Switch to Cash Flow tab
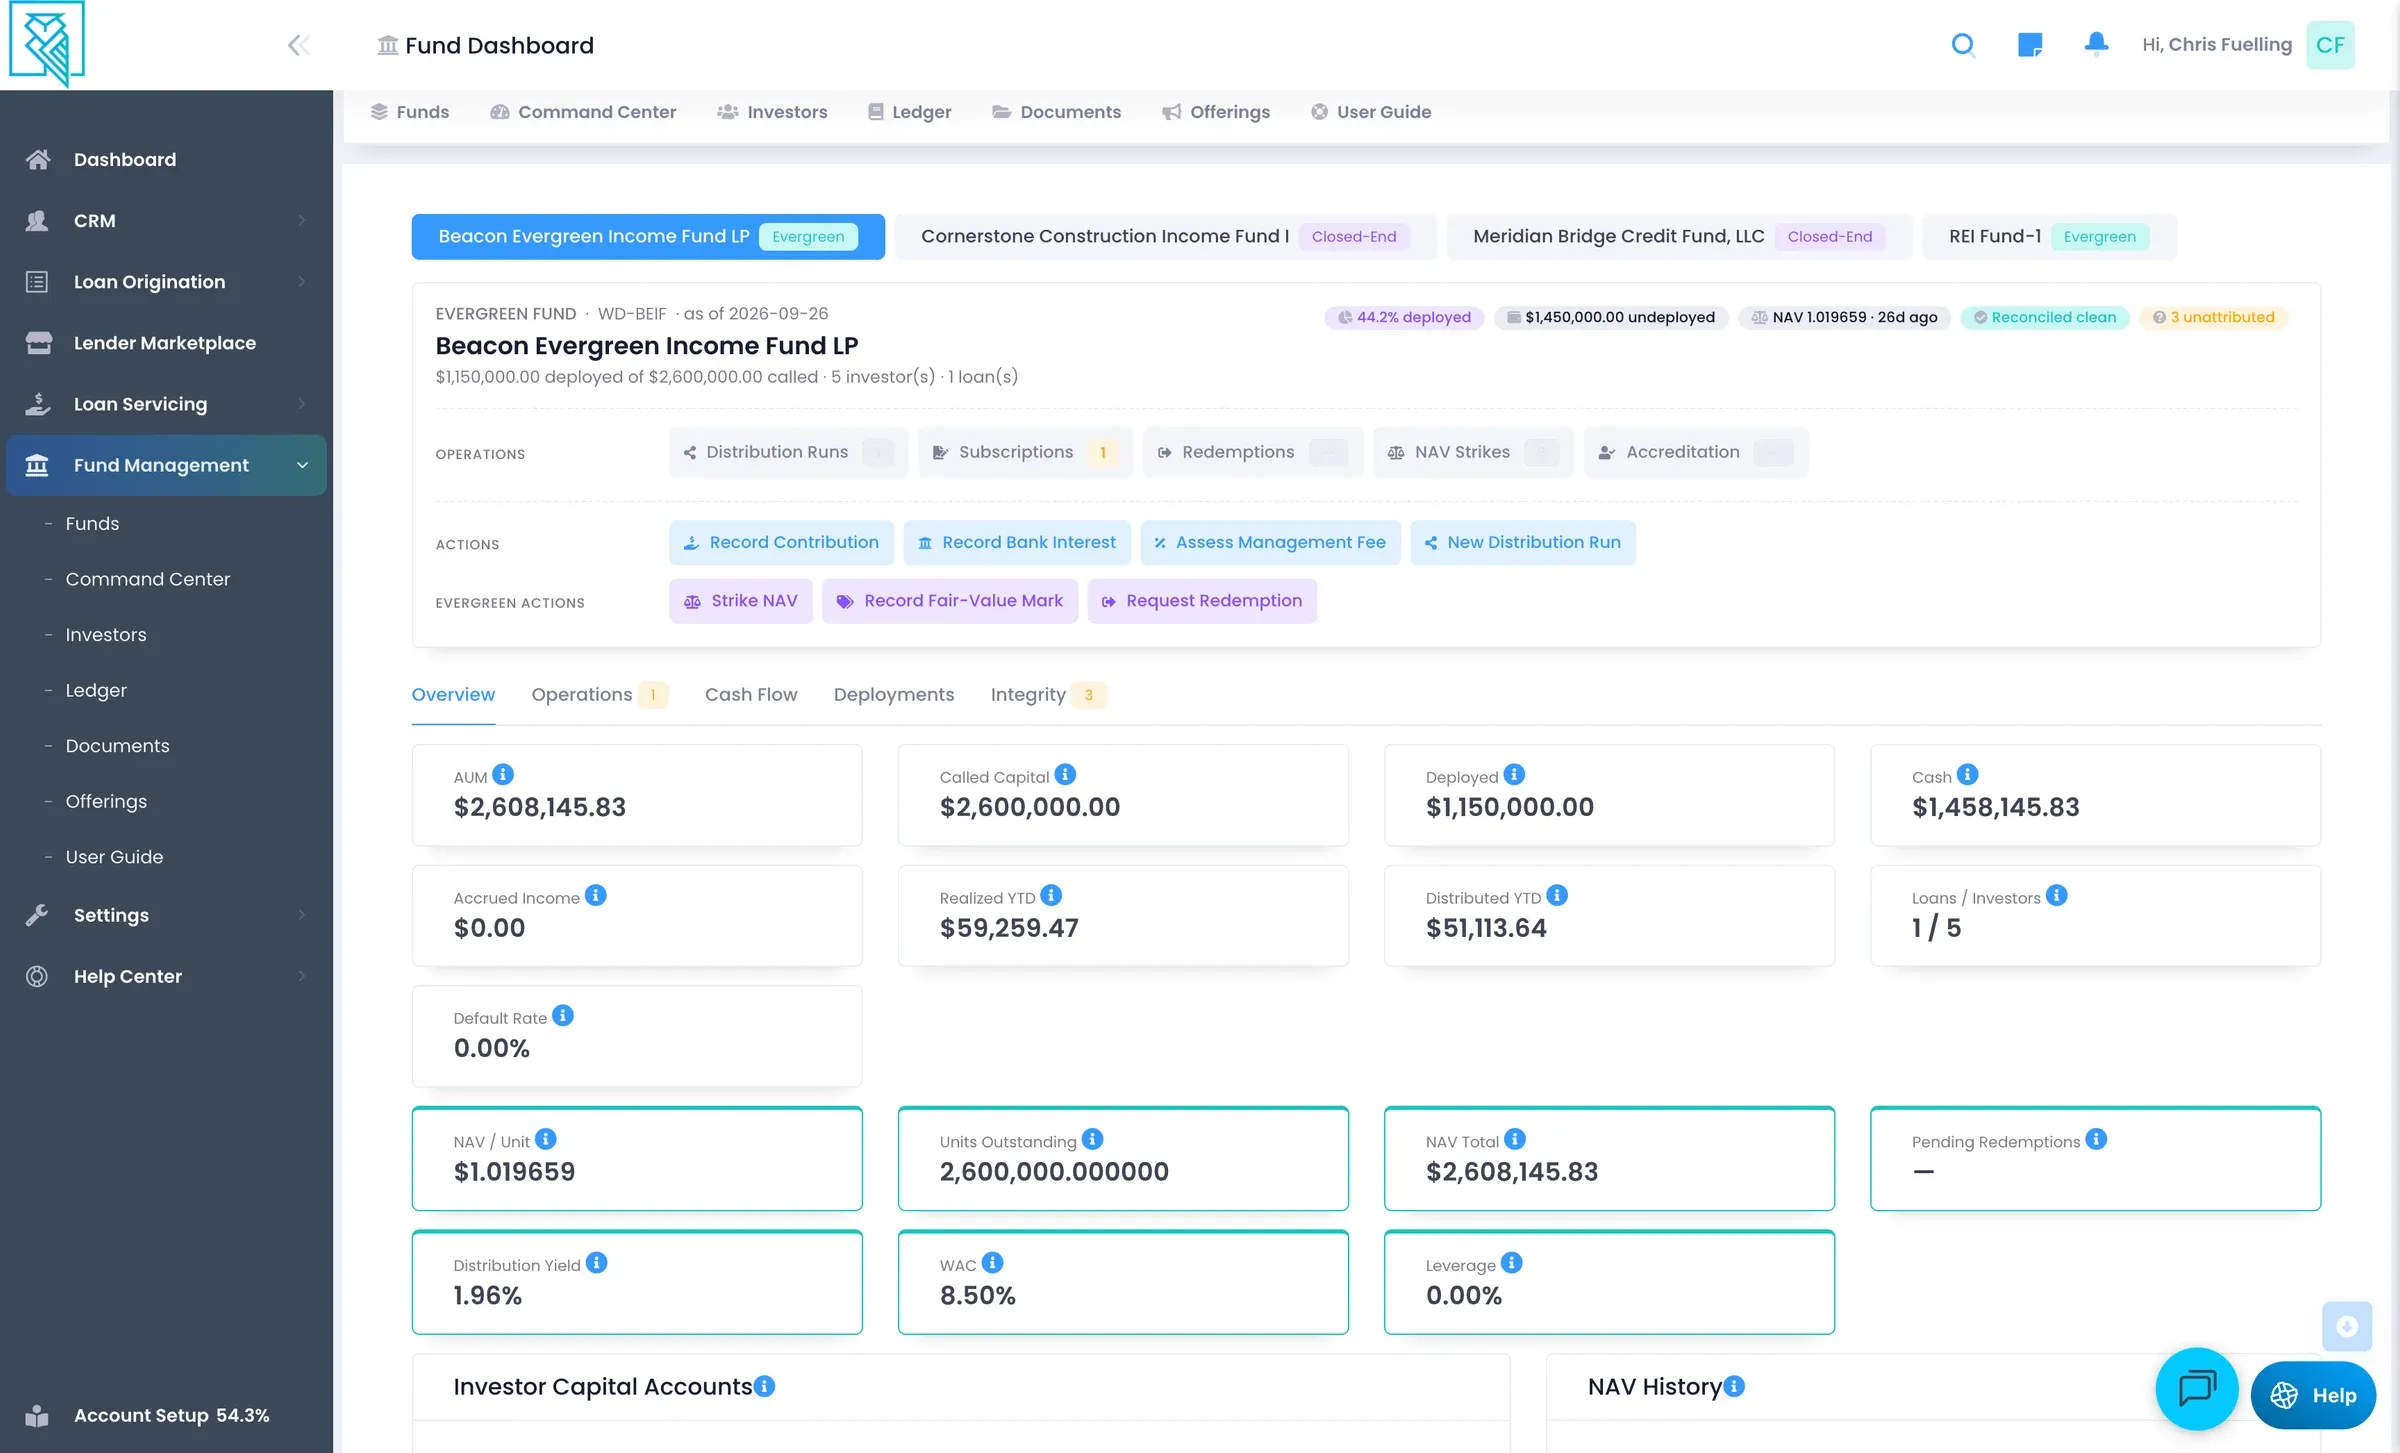The width and height of the screenshot is (2400, 1453). (751, 695)
